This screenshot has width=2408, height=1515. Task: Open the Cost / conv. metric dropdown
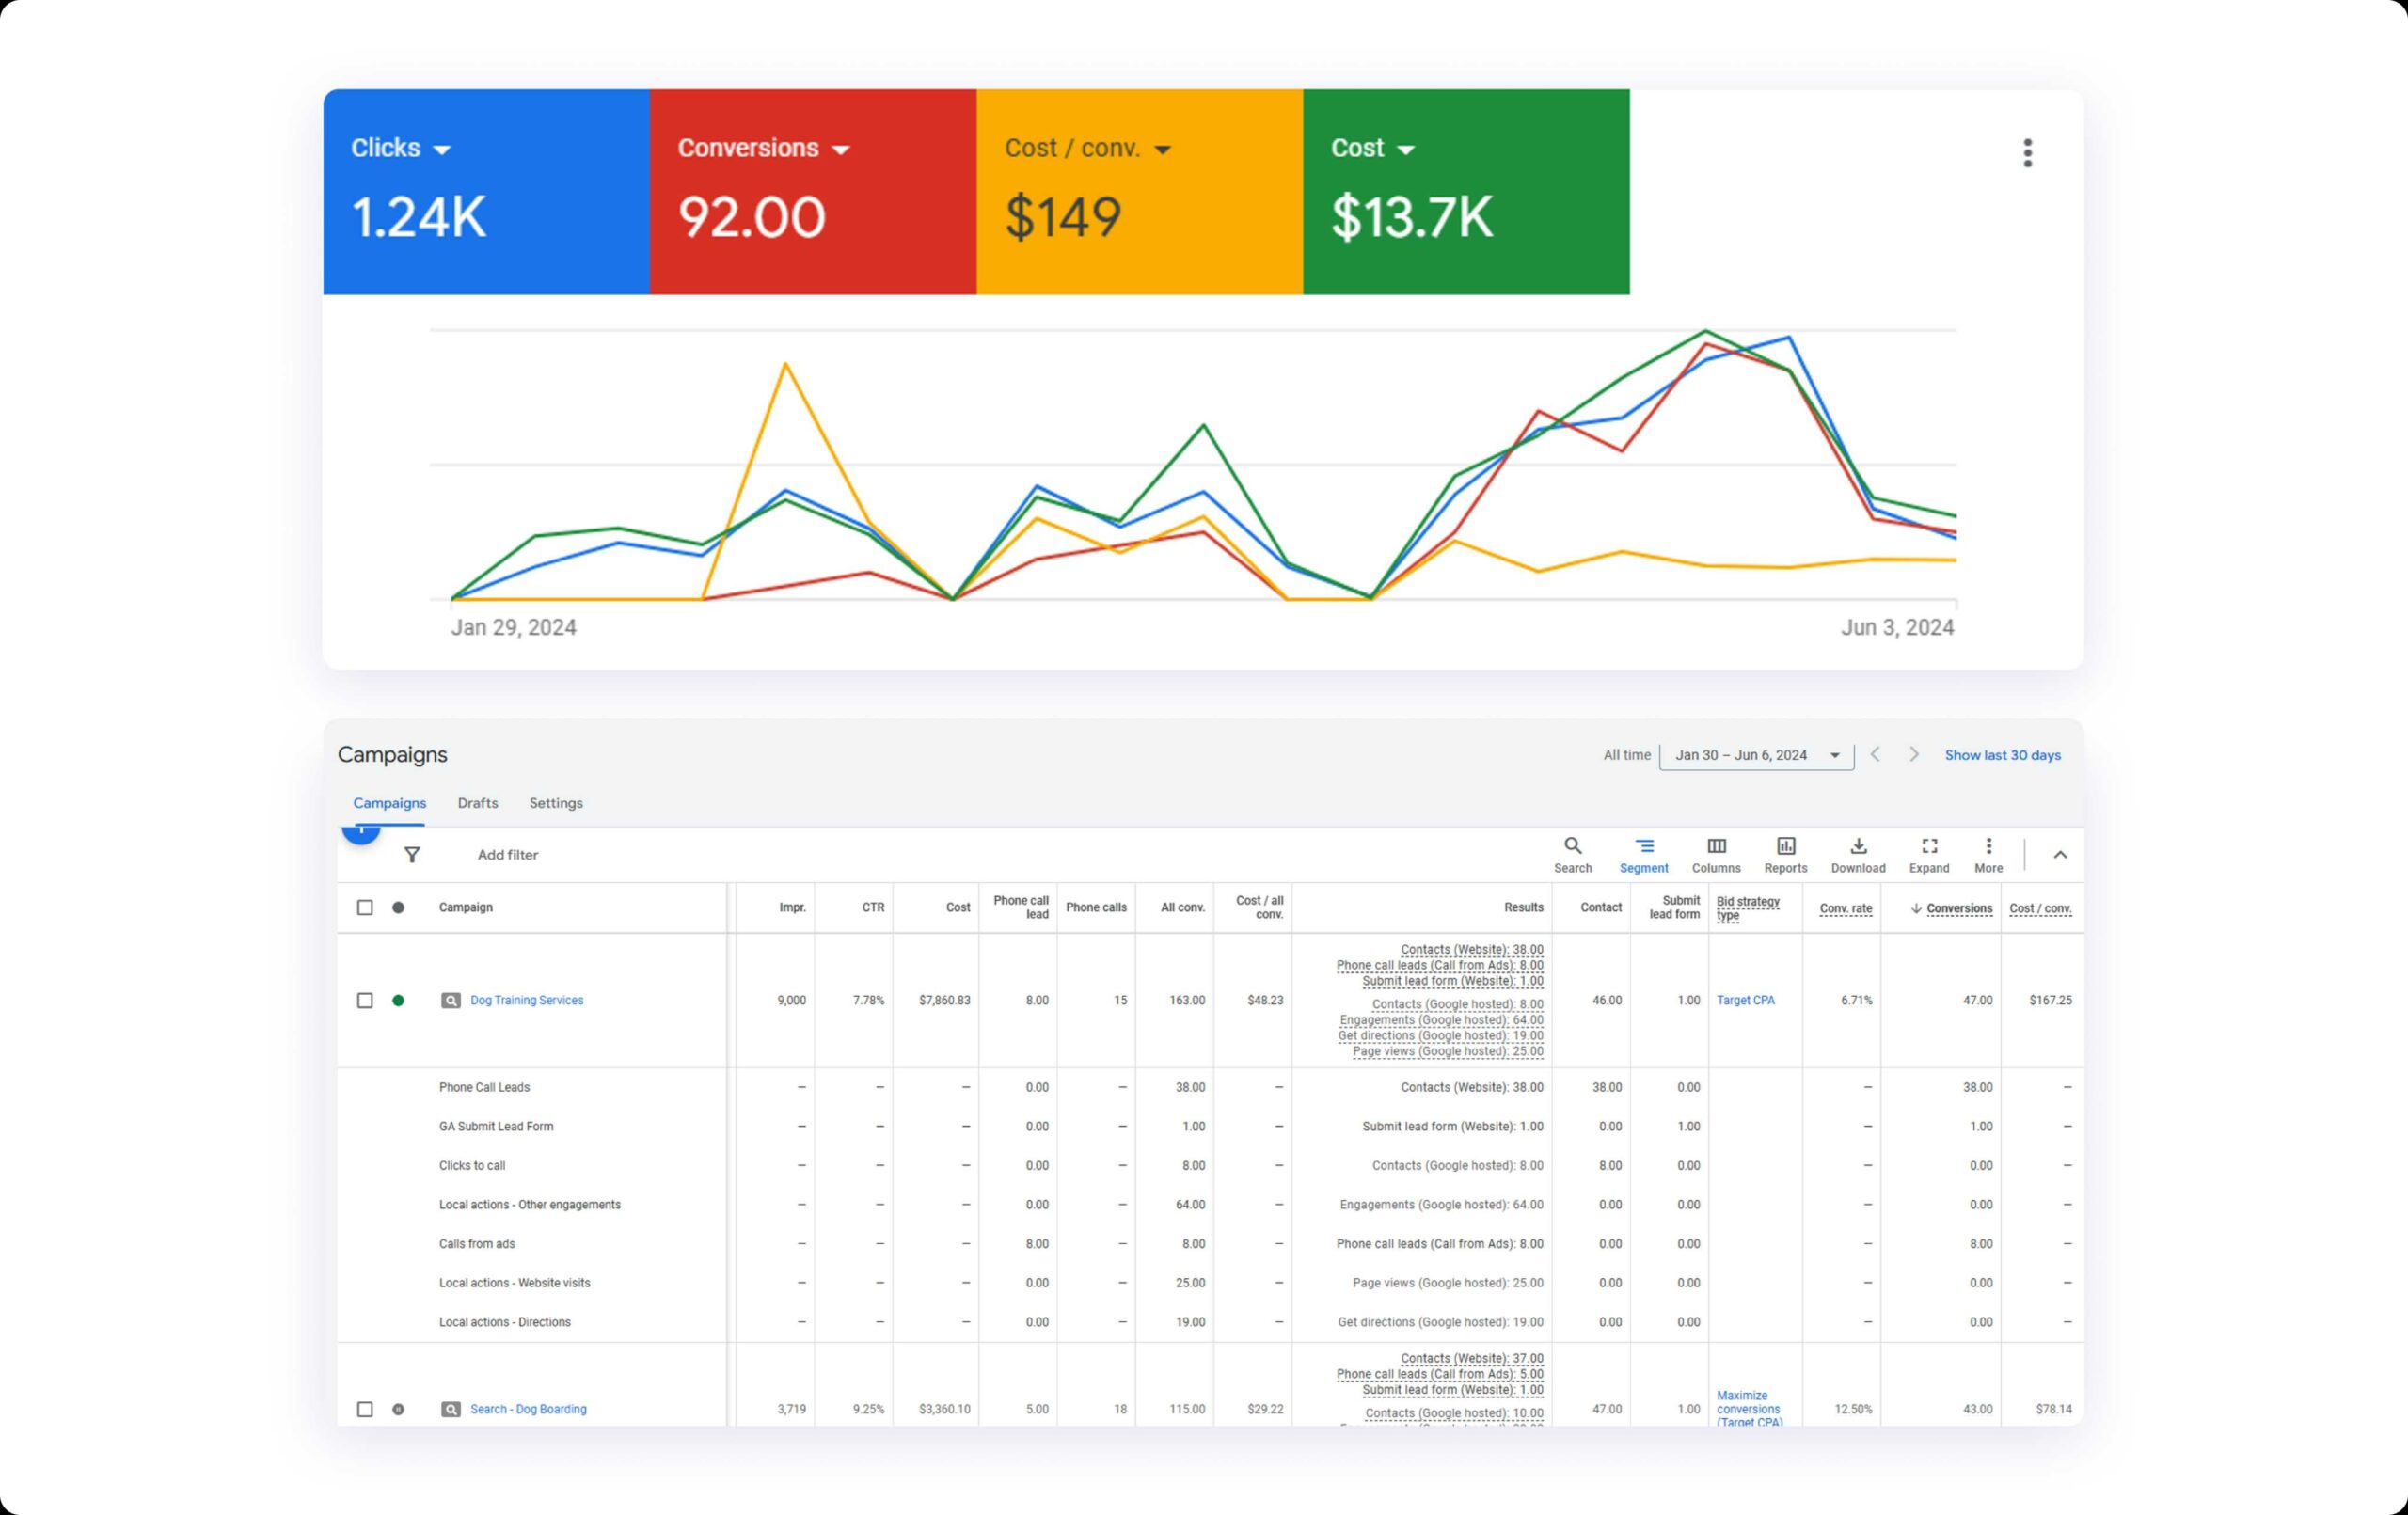click(1162, 150)
